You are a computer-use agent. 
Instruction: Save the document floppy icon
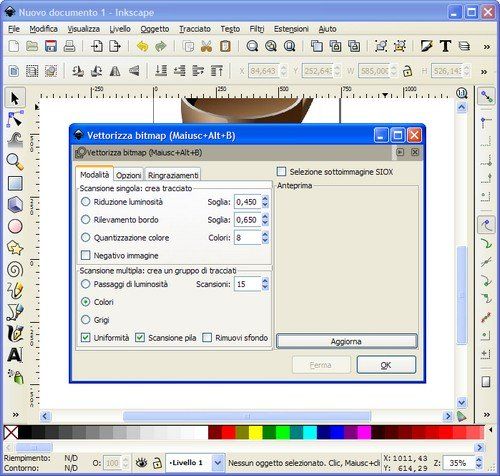click(x=51, y=46)
